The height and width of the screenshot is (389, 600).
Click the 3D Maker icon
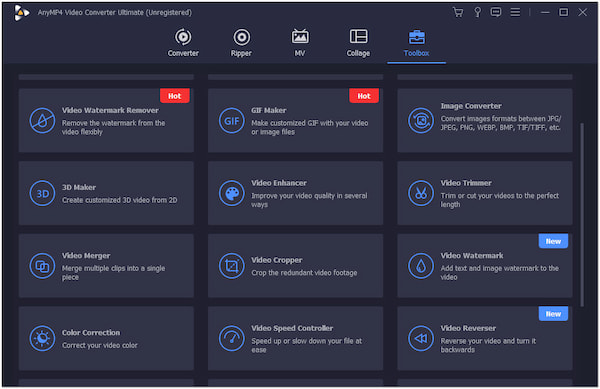click(42, 193)
